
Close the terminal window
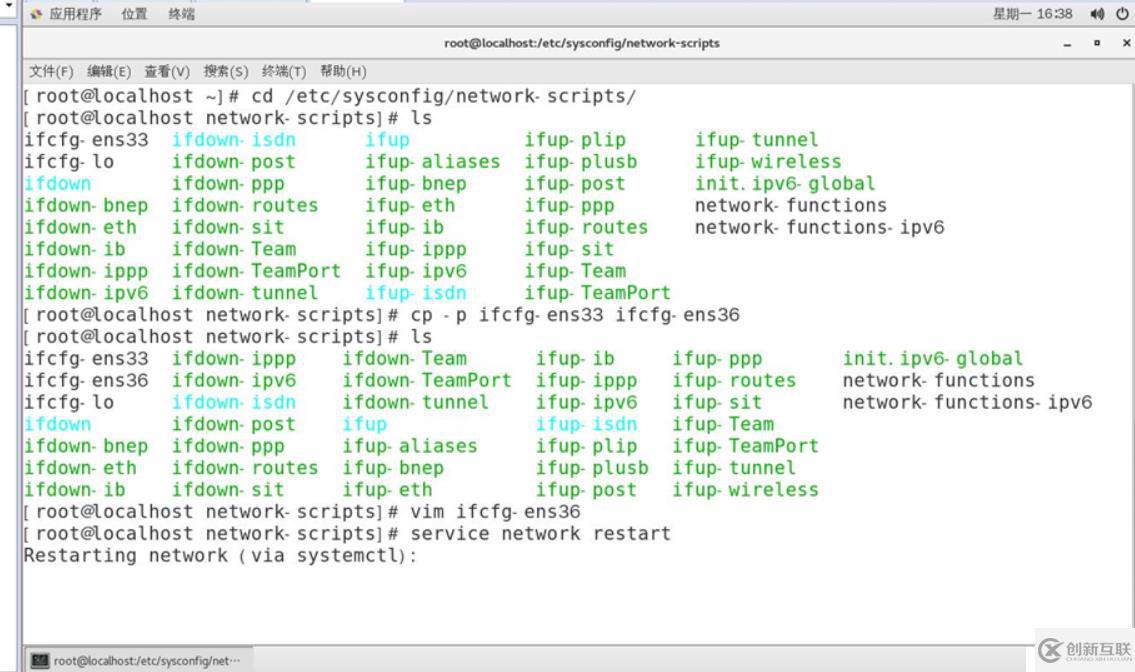pyautogui.click(x=1126, y=43)
